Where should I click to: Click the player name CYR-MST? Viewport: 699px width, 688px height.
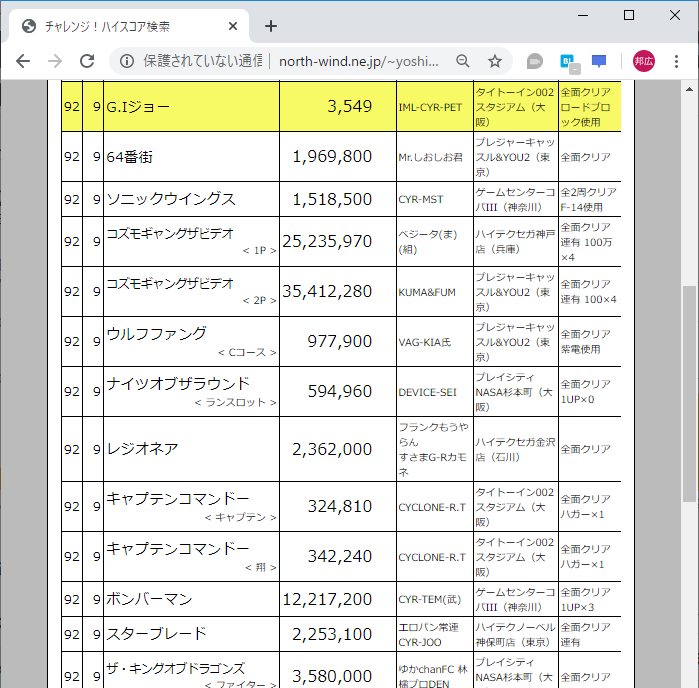[x=421, y=199]
